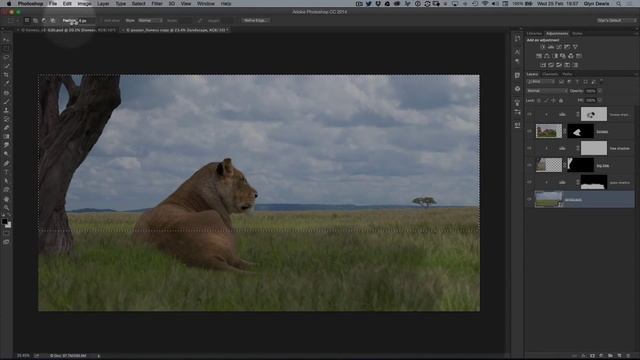Switch to the Paths tab
The image size is (640, 360).
[567, 74]
